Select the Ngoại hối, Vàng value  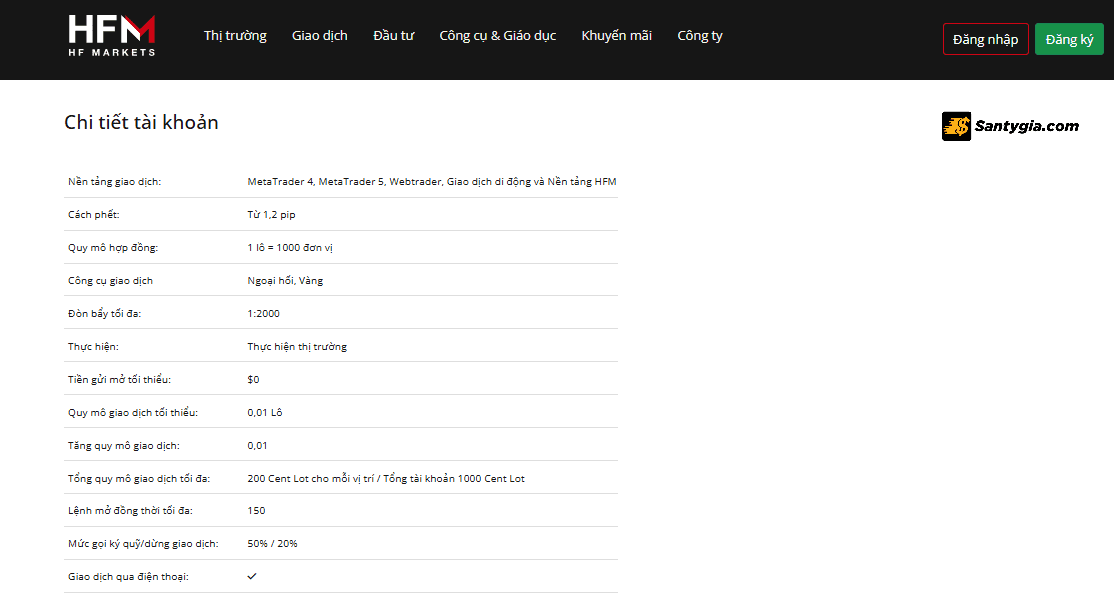coord(285,281)
